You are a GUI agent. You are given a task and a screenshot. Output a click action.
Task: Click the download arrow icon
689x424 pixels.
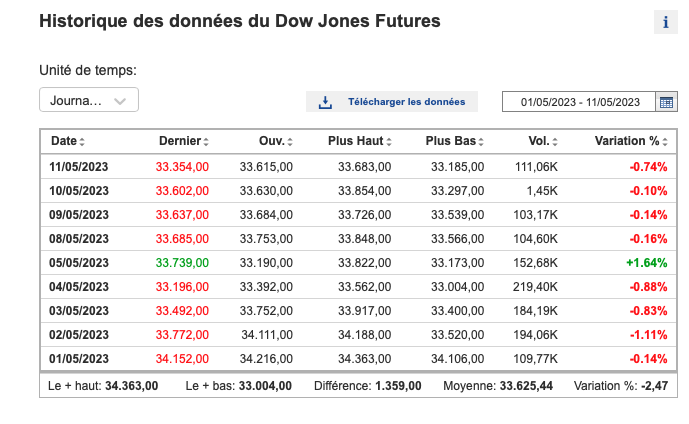point(325,101)
